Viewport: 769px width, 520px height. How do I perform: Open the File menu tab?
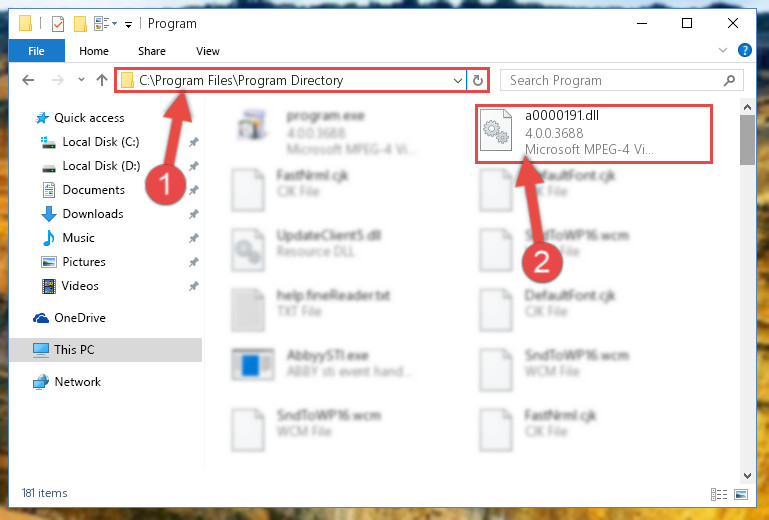(36, 51)
